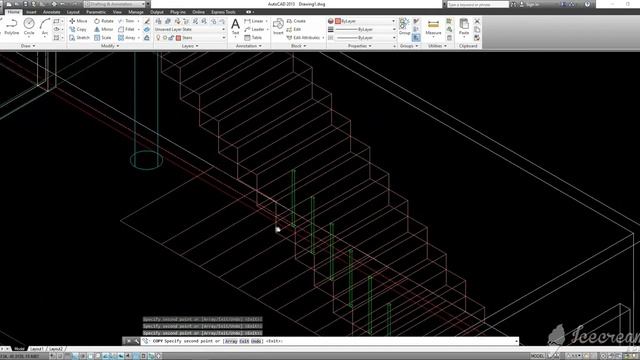Switch to the View ribbon tab
The height and width of the screenshot is (360, 640).
117,12
